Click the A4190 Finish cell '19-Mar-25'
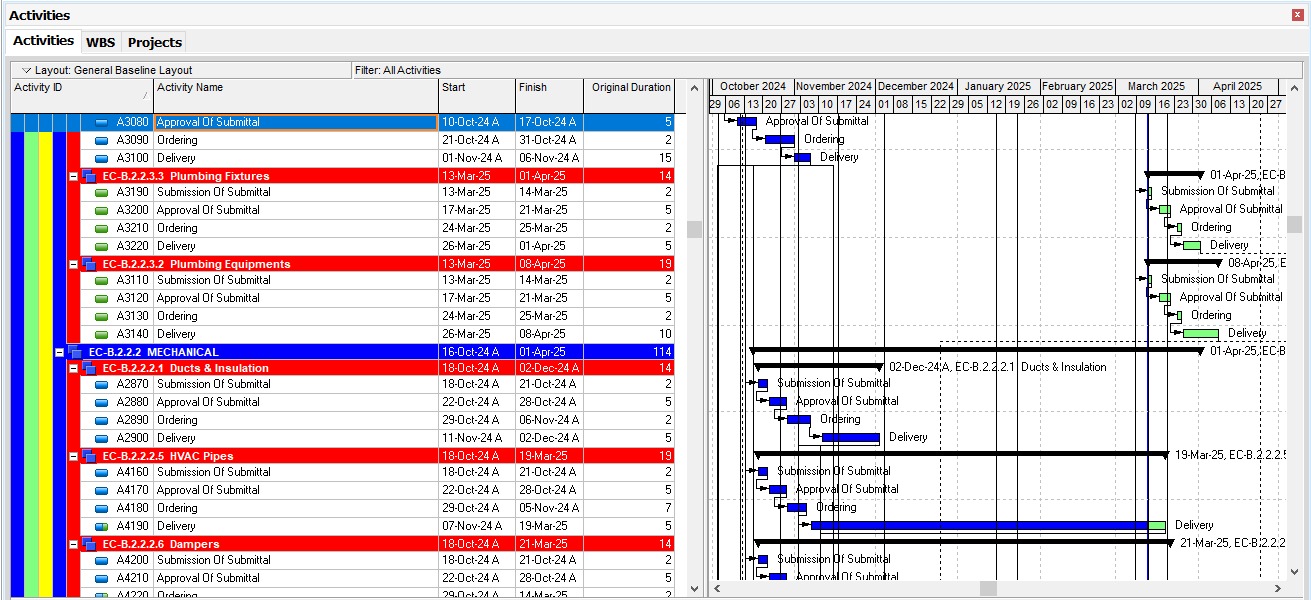Viewport: 1311px width, 600px height. tap(549, 526)
